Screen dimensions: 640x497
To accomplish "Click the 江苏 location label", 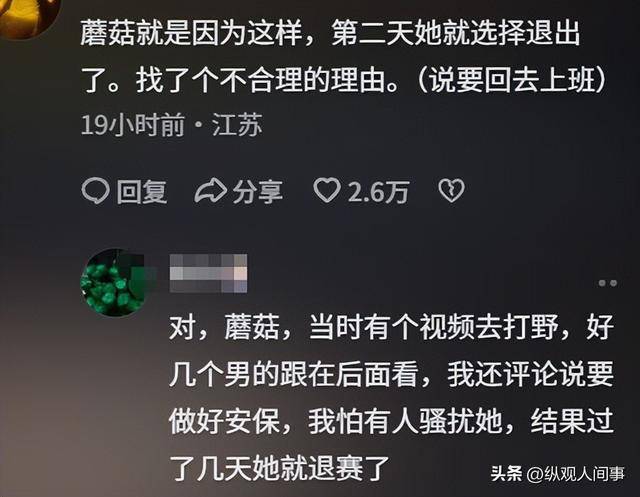I will (237, 124).
